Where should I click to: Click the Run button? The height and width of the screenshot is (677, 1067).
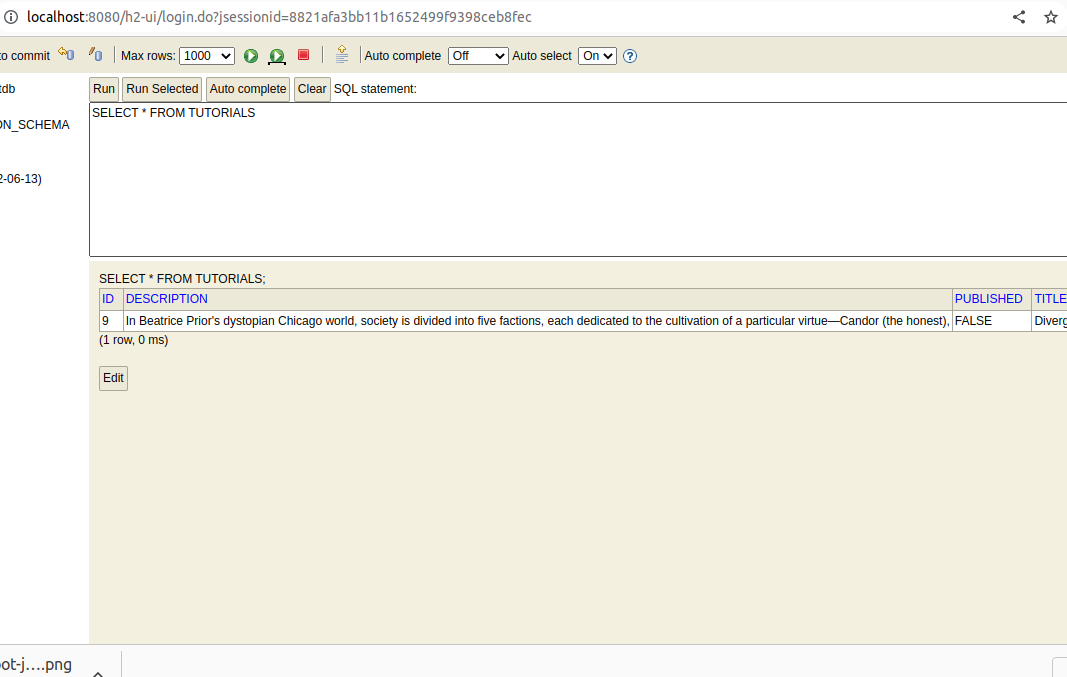tap(104, 89)
